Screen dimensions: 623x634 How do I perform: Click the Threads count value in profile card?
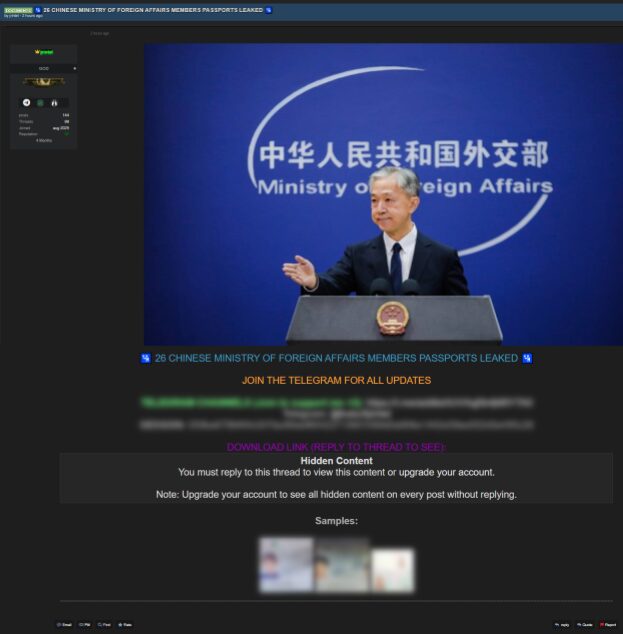pyautogui.click(x=67, y=122)
